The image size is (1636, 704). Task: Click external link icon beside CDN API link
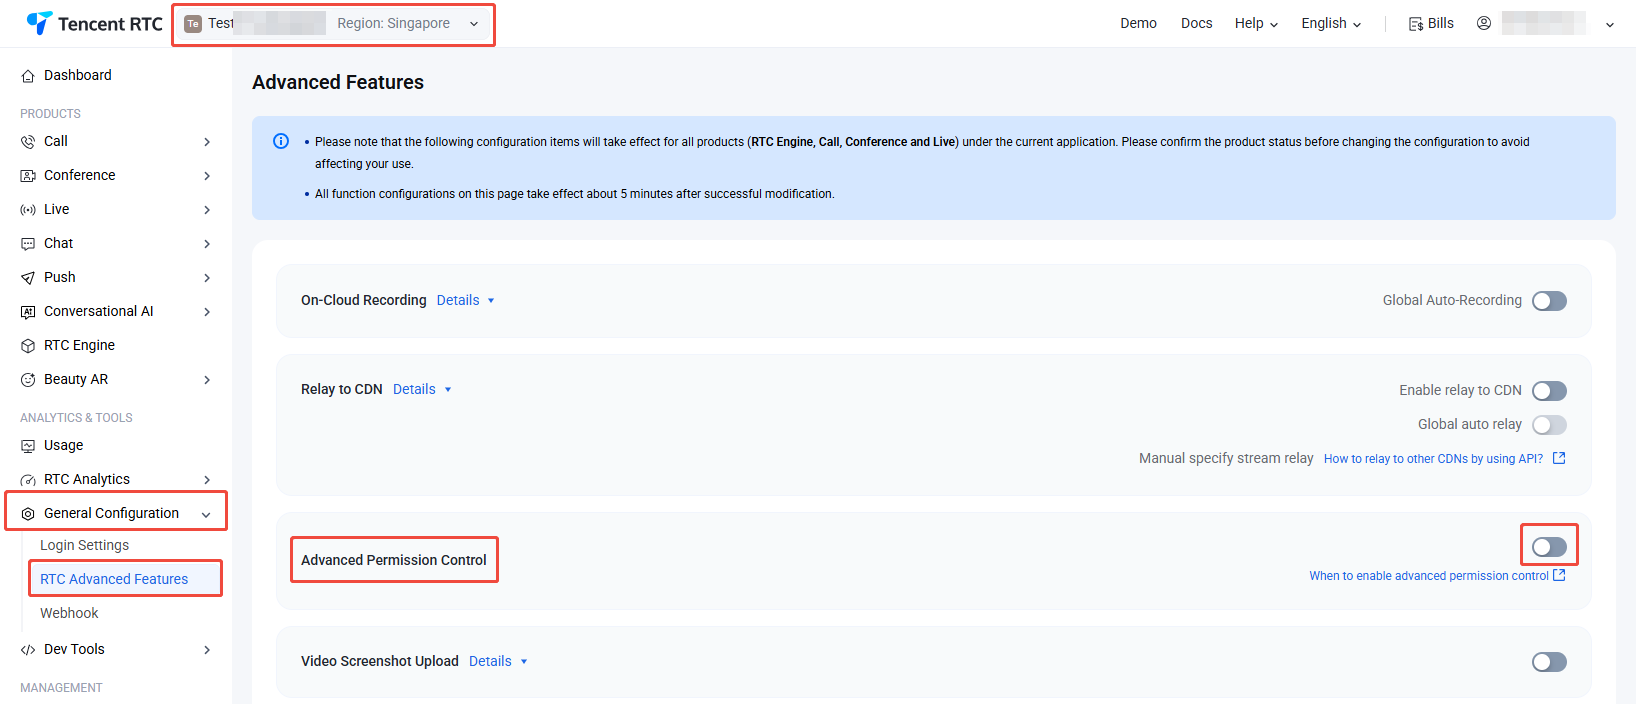coord(1559,458)
